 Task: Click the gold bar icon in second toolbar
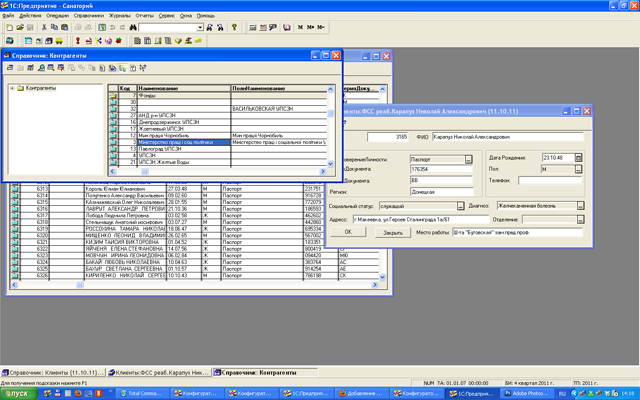(198, 41)
